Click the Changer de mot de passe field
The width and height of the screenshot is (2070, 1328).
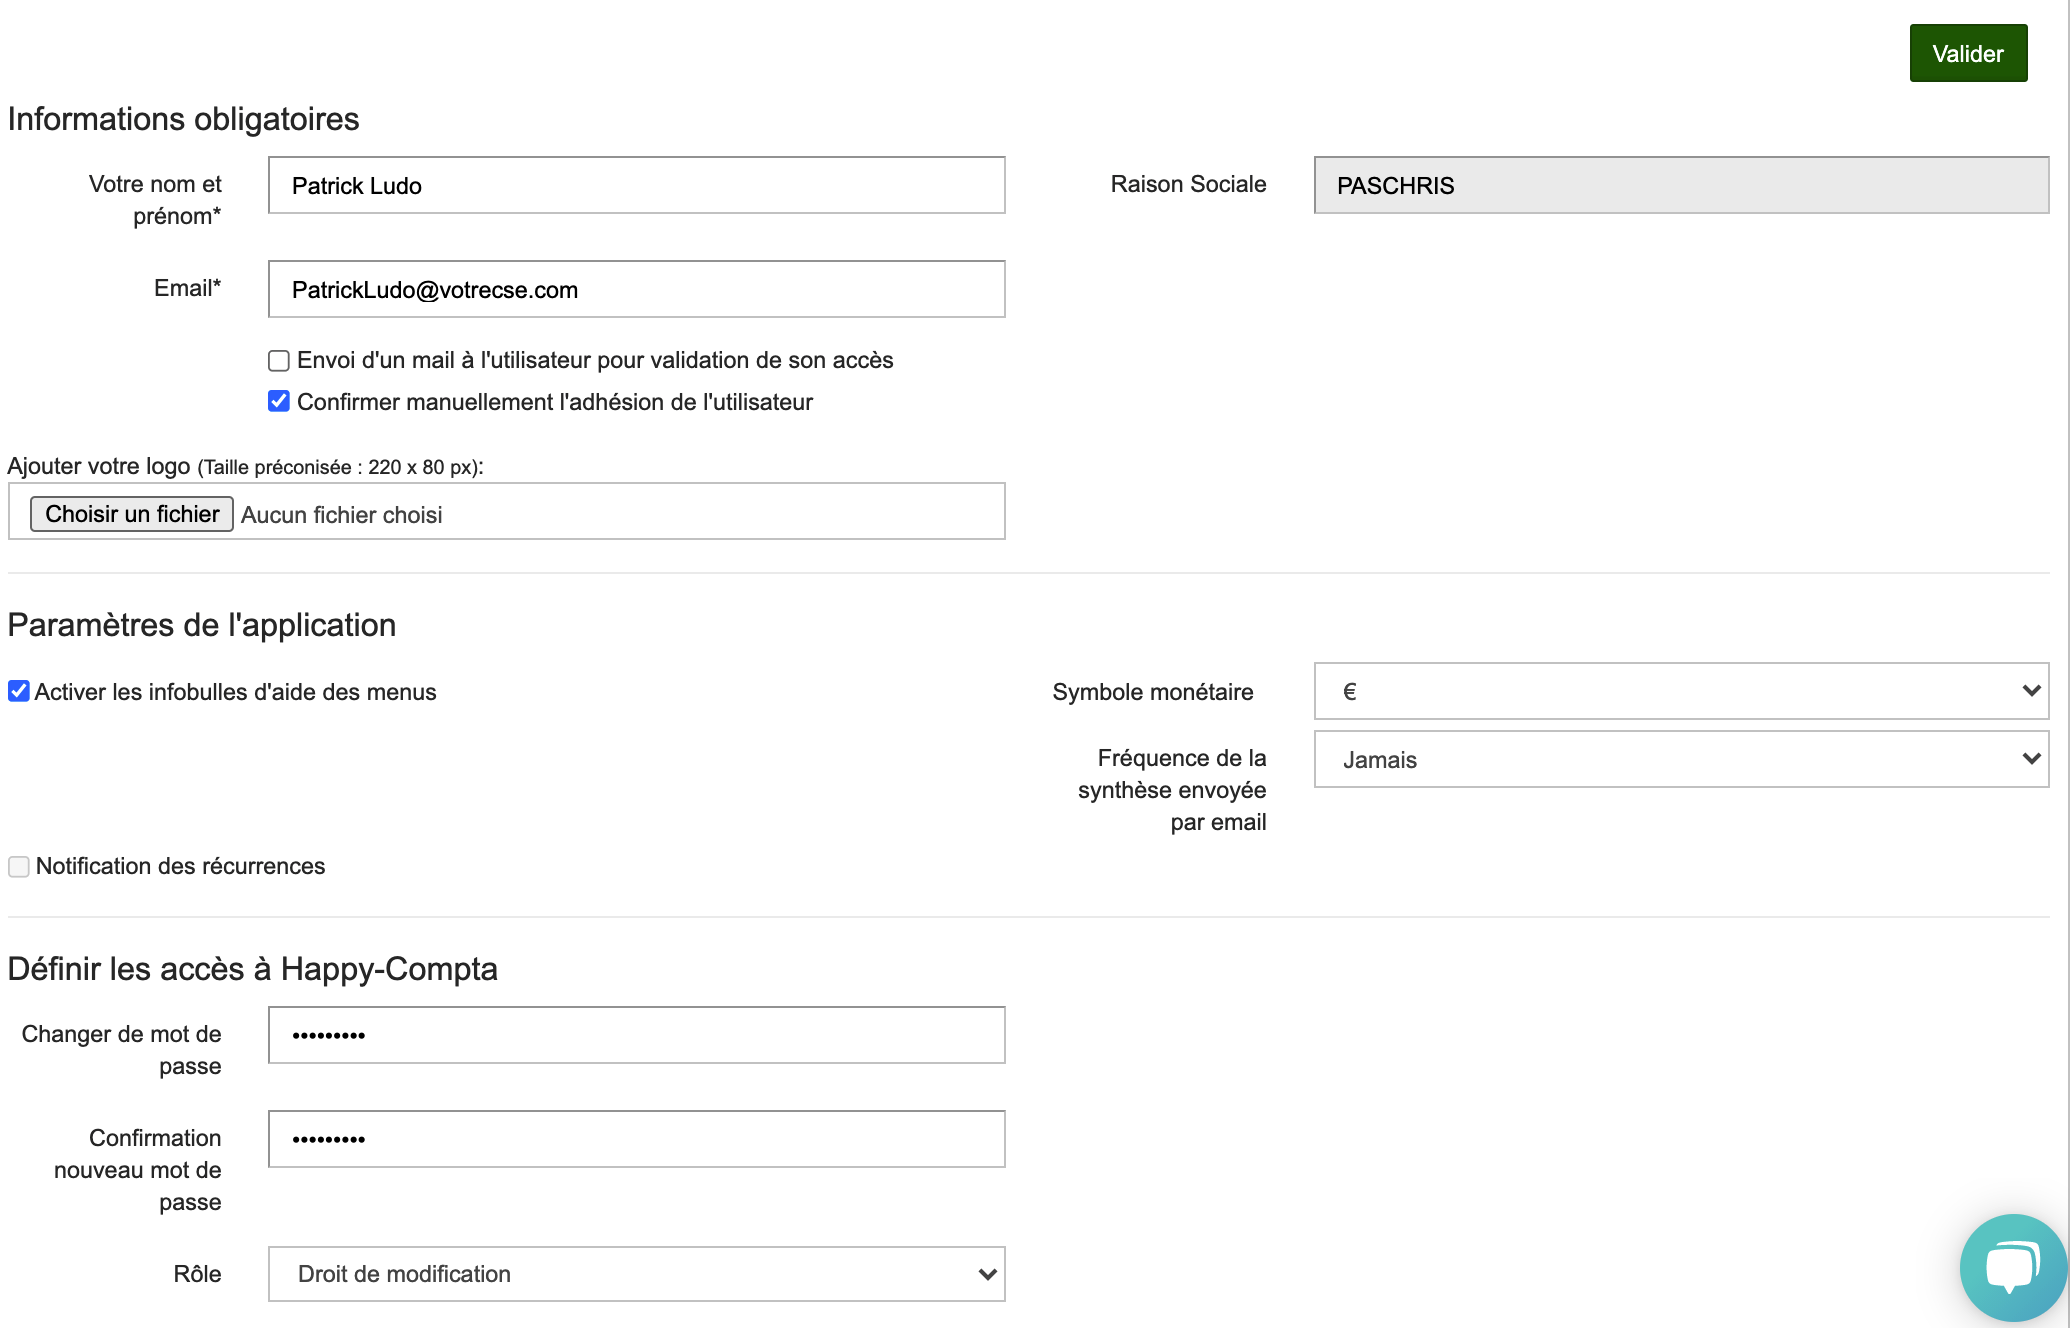tap(636, 1035)
